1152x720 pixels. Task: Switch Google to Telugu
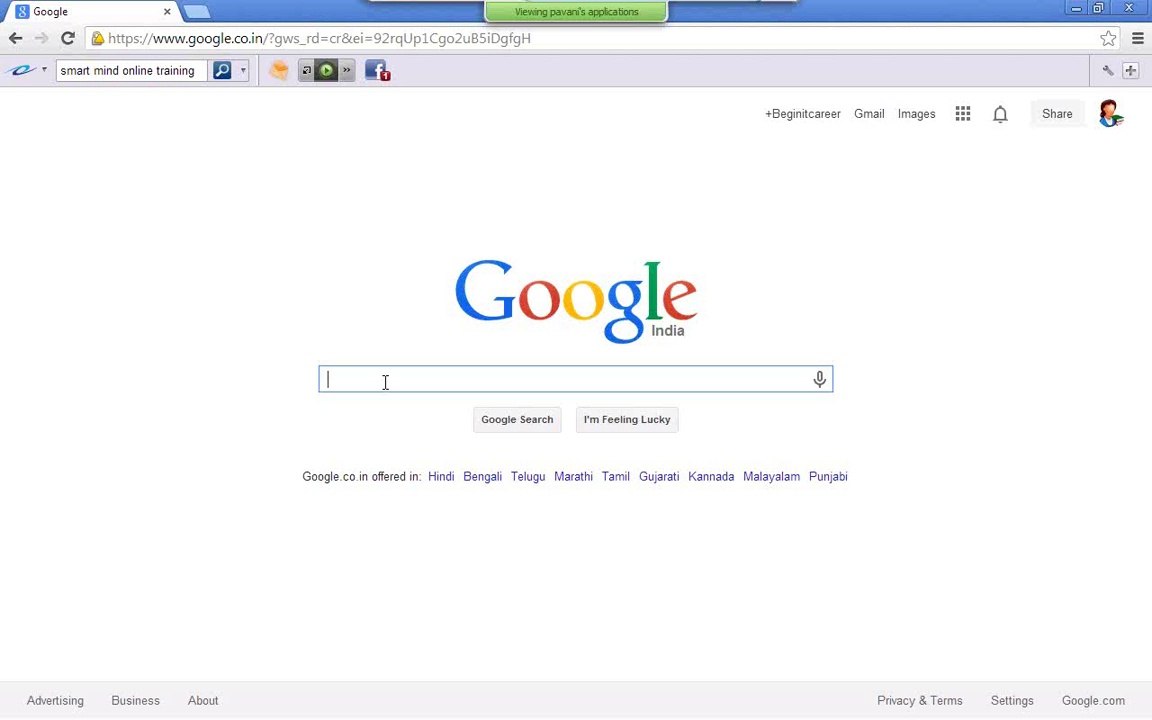click(x=528, y=477)
